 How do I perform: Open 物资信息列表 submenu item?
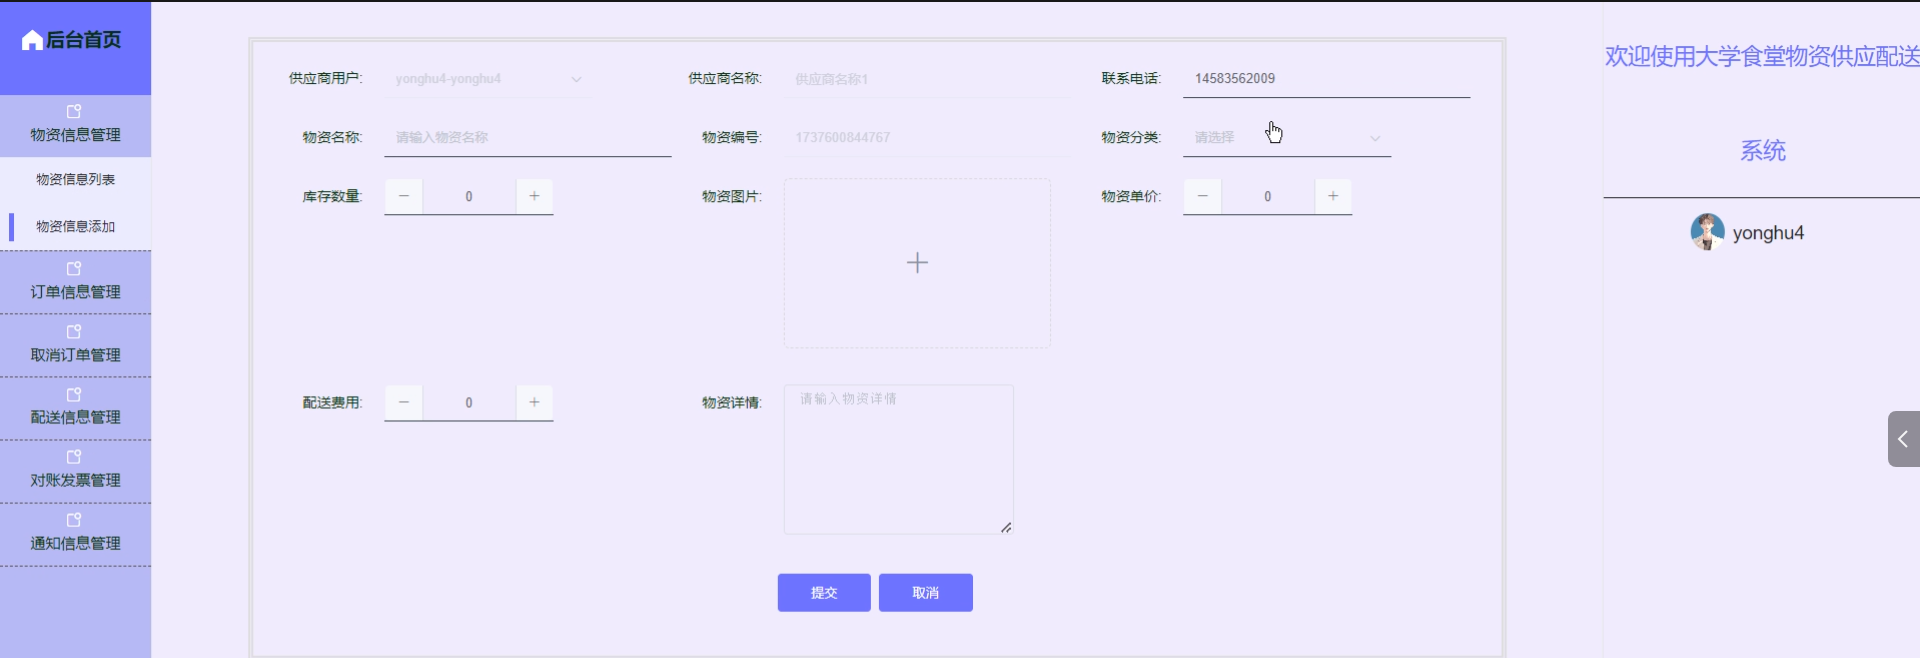[75, 180]
